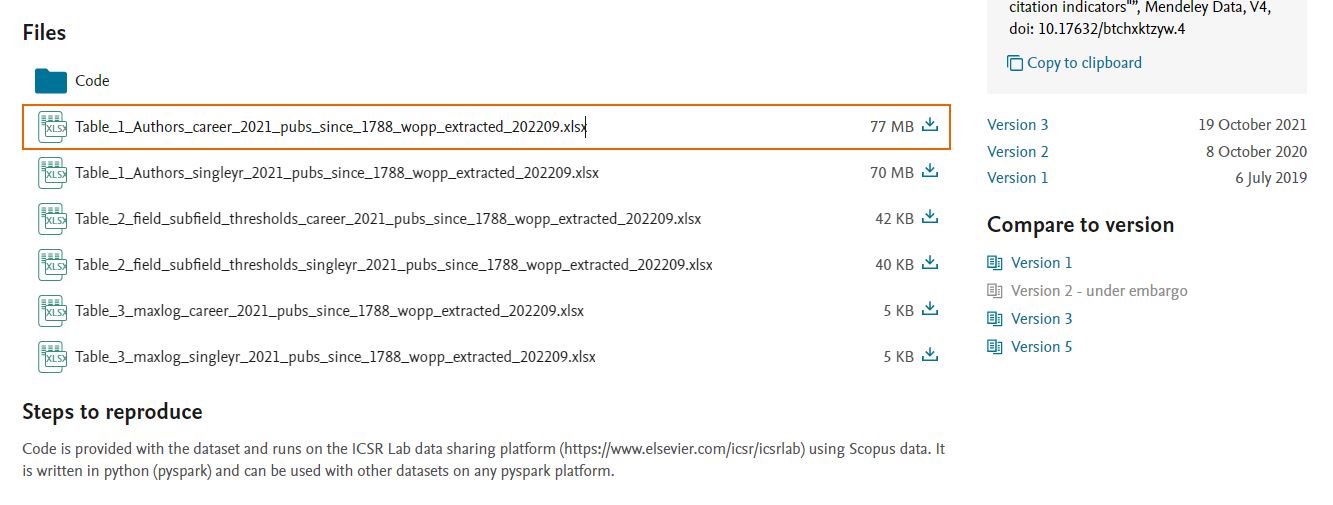
Task: Download Table_1_Authors_career xlsx file via download icon
Action: (930, 126)
